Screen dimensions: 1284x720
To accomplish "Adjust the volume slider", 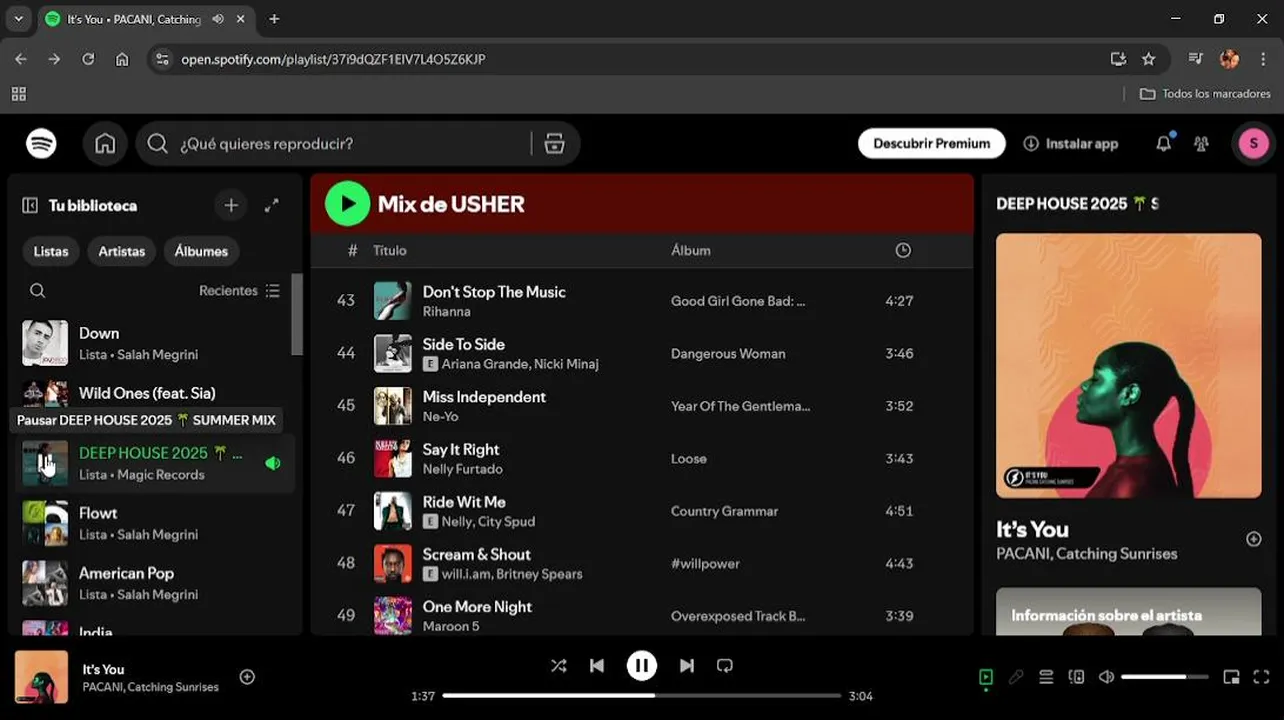I will point(1167,677).
